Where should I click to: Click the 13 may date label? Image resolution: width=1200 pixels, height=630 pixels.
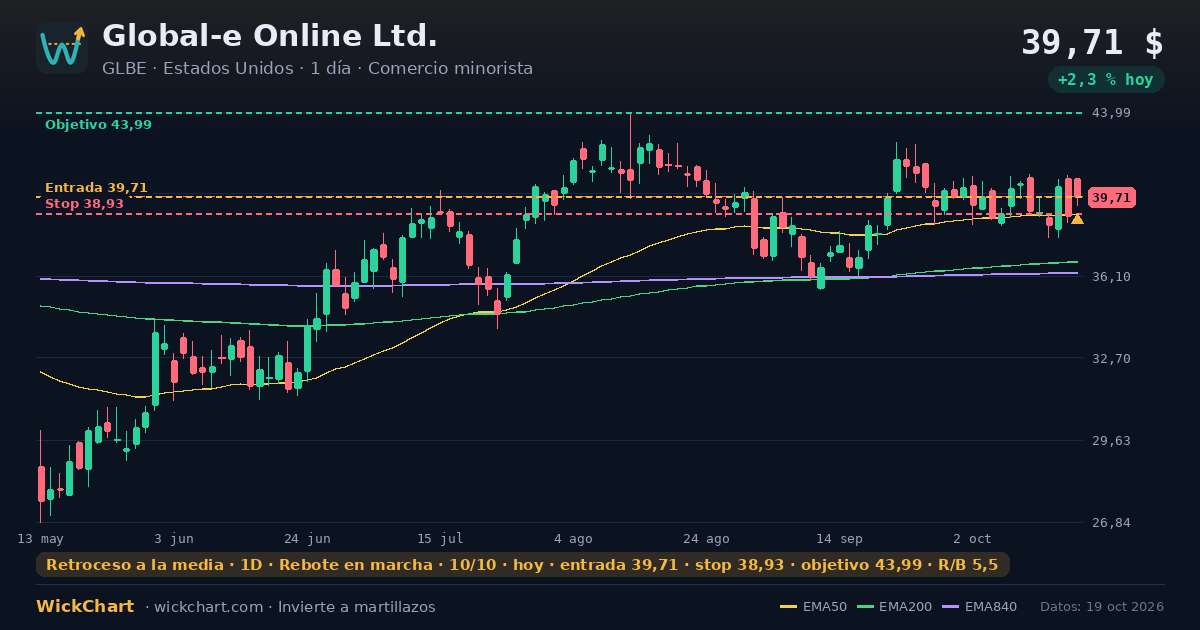(40, 538)
